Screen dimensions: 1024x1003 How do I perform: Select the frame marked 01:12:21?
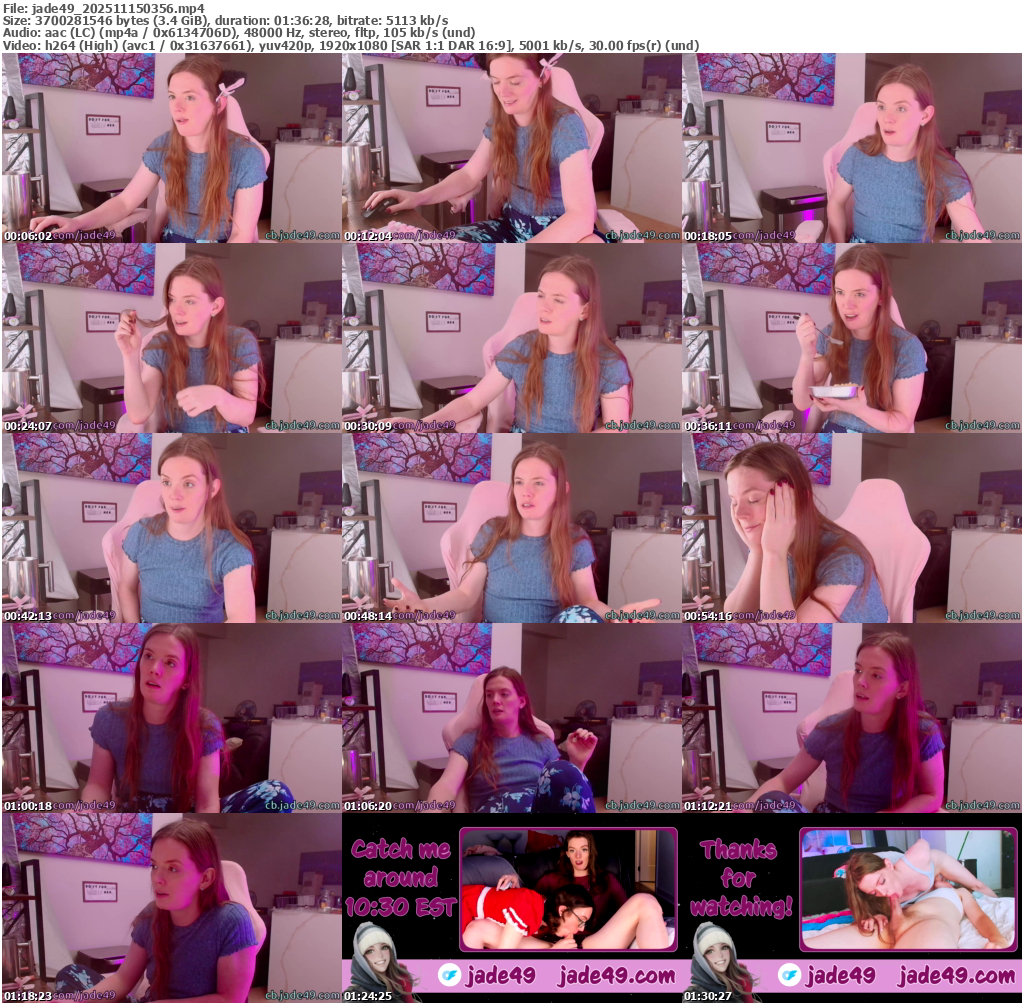click(x=852, y=718)
